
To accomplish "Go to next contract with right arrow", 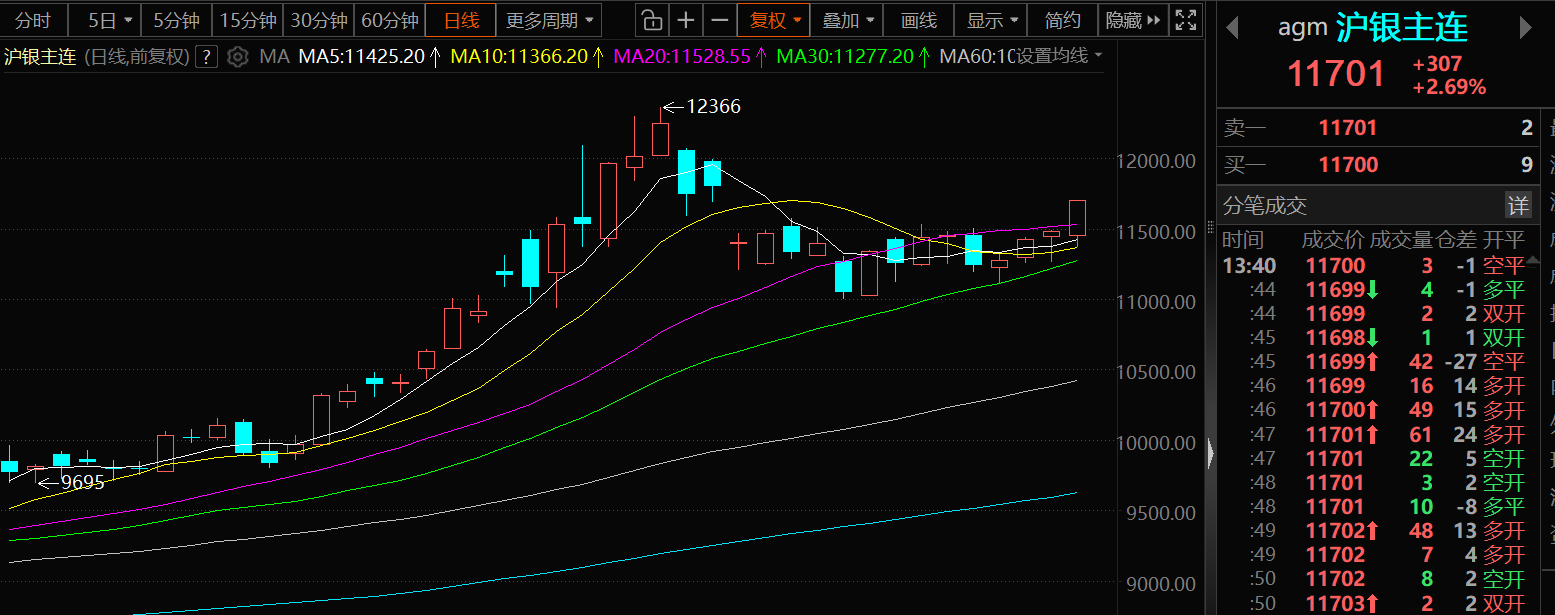I will point(1526,28).
